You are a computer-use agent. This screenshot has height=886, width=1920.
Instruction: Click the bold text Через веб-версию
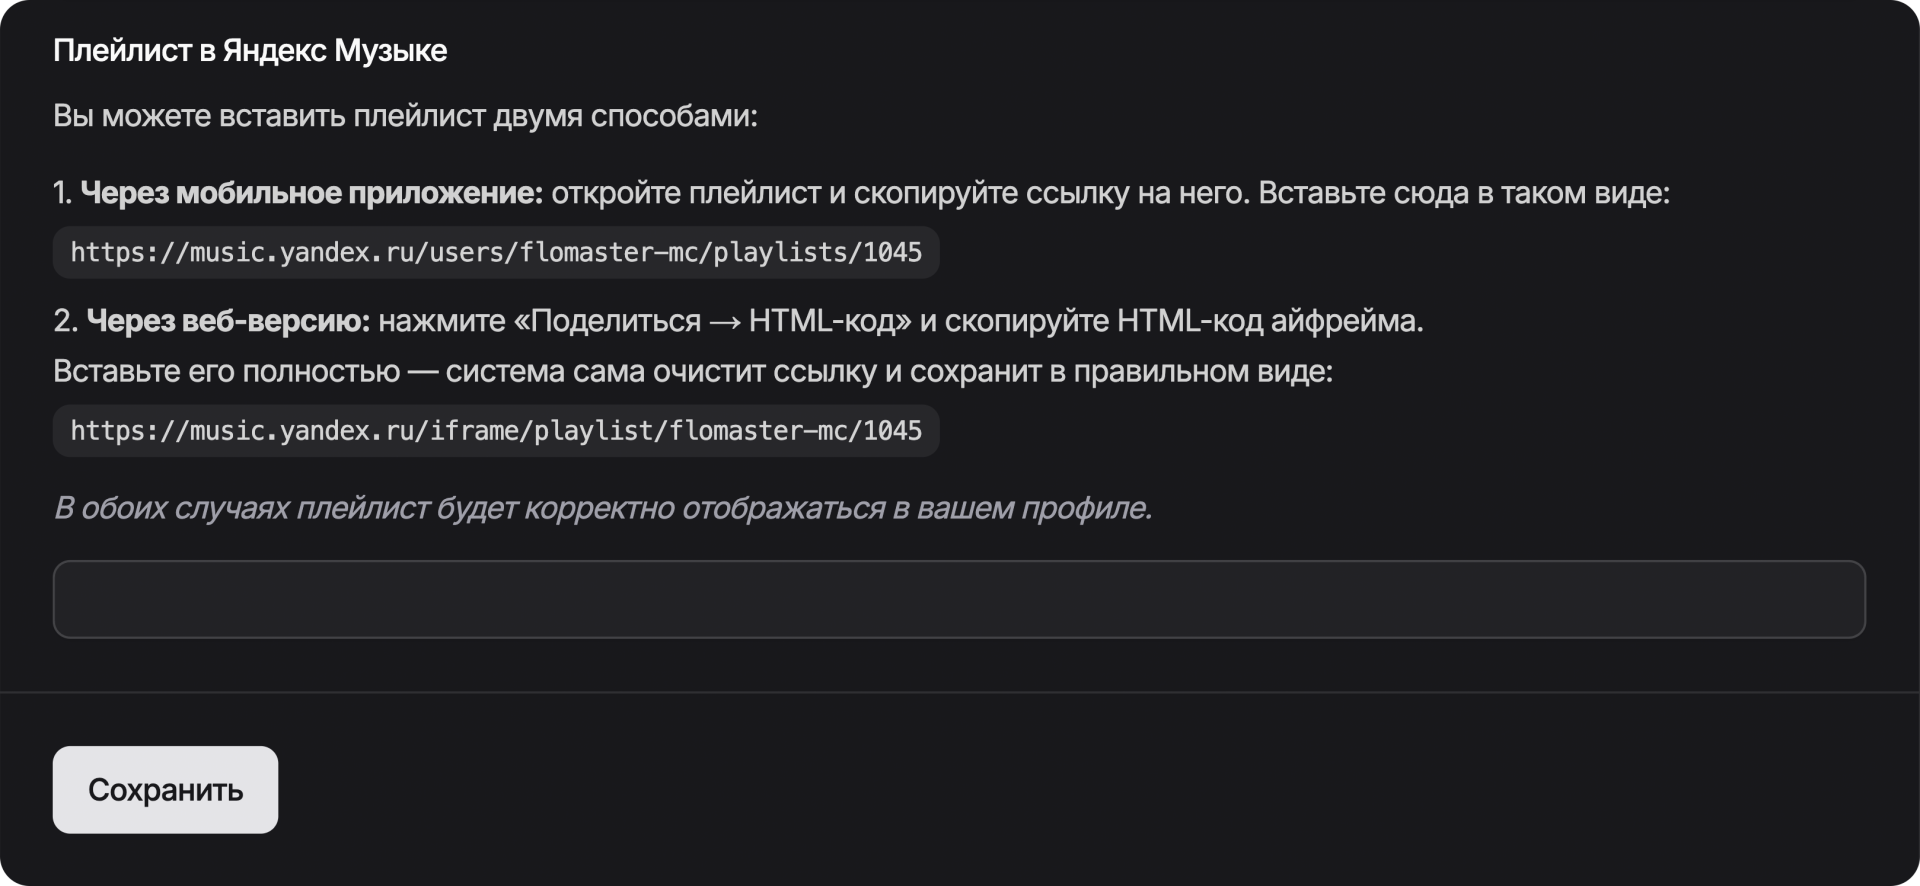coord(228,321)
